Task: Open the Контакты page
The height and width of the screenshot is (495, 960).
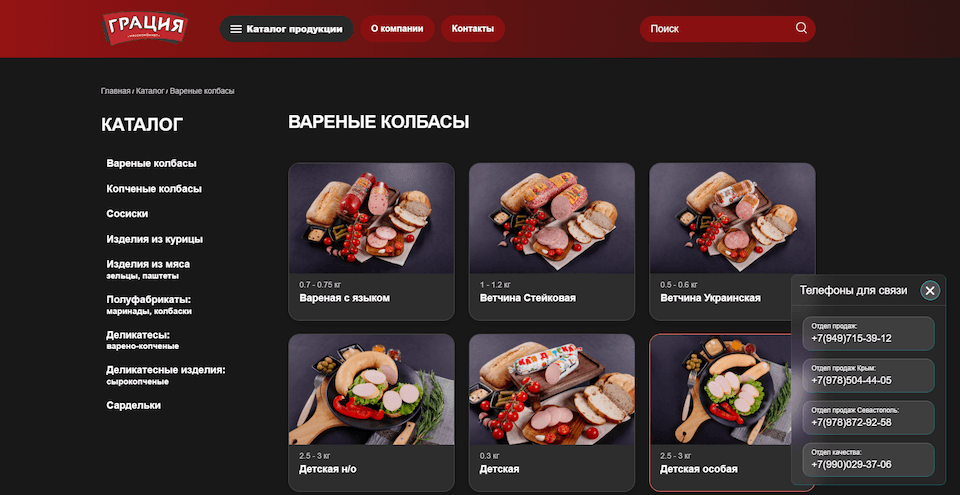Action: pos(473,29)
